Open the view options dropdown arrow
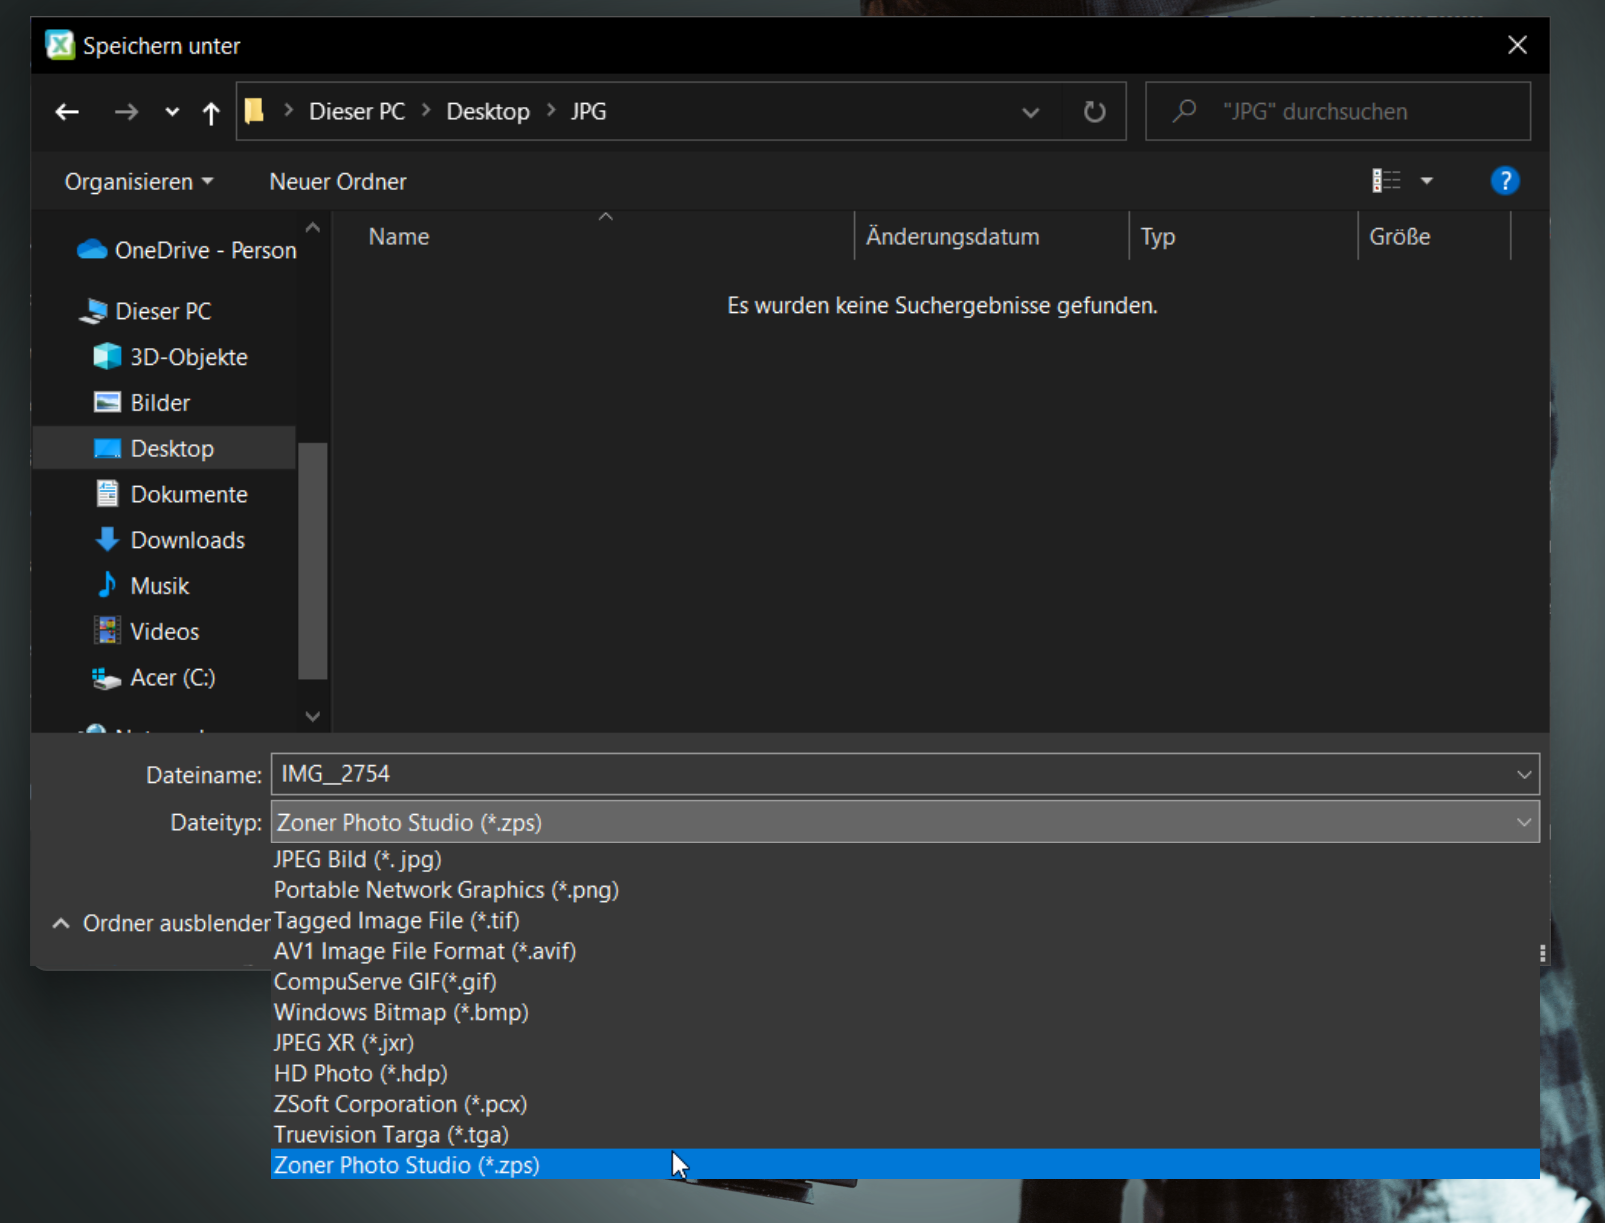Image resolution: width=1605 pixels, height=1223 pixels. [x=1427, y=181]
